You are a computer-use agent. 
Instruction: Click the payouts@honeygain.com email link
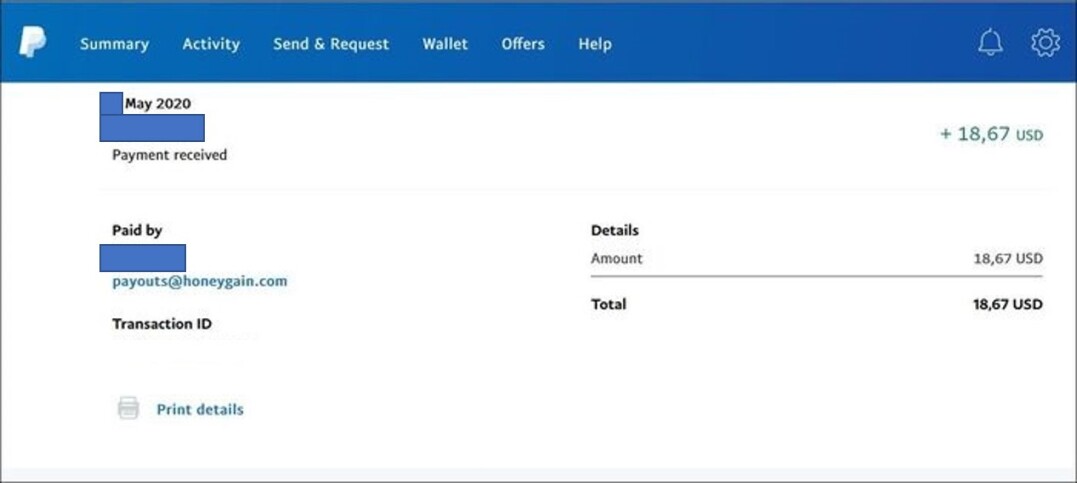click(x=200, y=281)
